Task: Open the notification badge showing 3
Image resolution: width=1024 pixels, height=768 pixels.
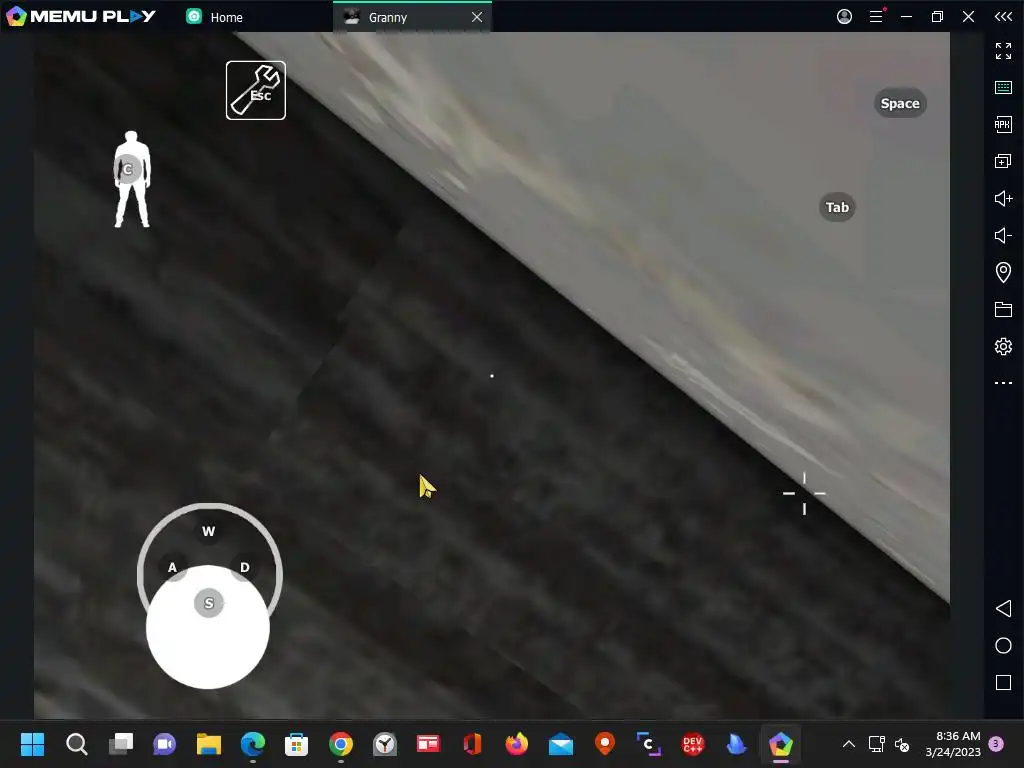Action: 997,744
